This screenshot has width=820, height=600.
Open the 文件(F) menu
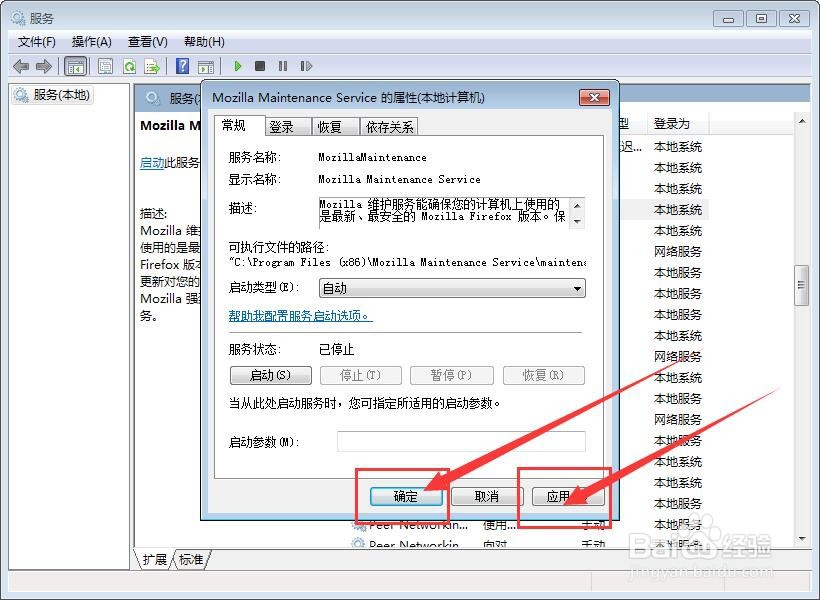click(x=37, y=42)
